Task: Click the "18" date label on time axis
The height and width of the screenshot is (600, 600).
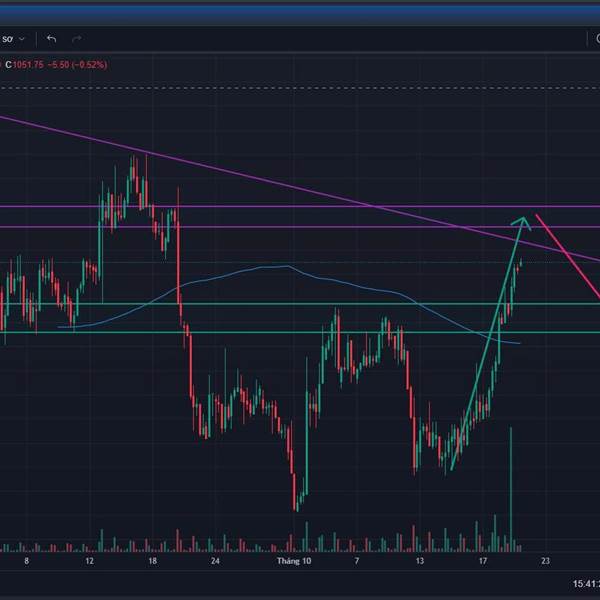Action: click(152, 561)
